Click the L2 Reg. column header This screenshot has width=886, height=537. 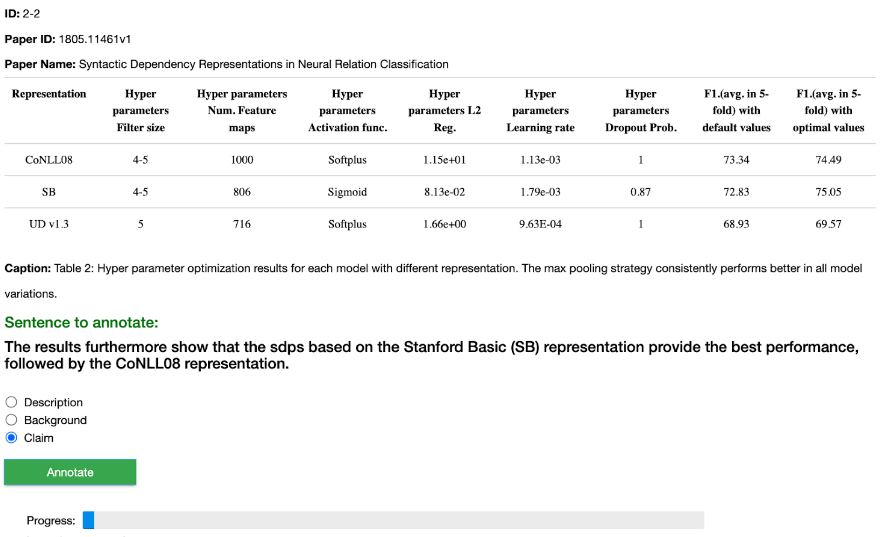pyautogui.click(x=444, y=111)
